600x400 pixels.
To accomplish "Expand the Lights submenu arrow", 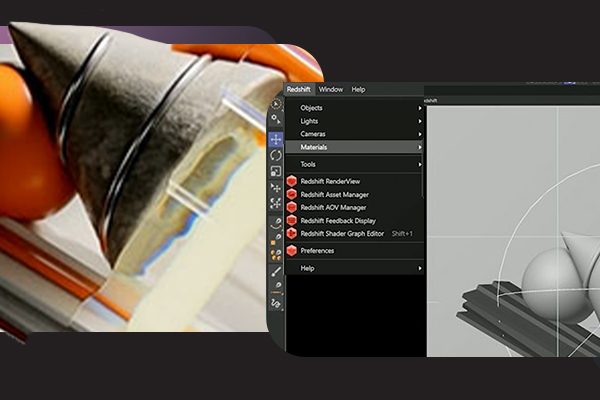I will point(420,121).
